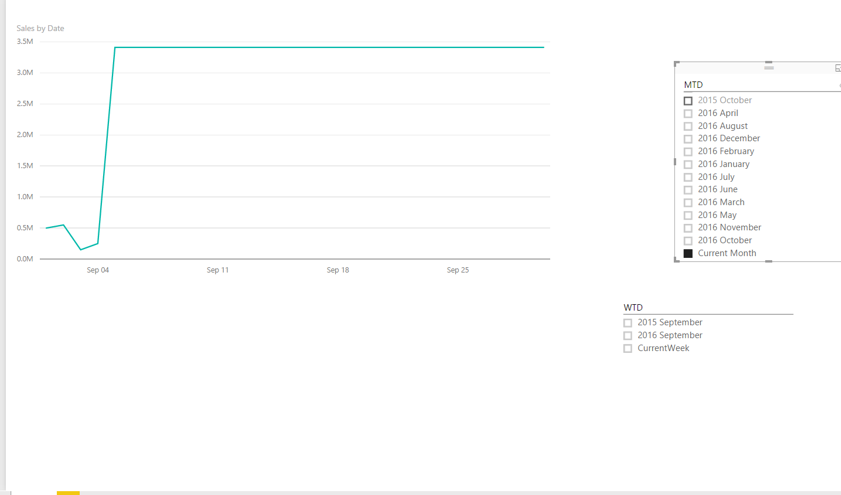Click the 3.5M y-axis label

click(25, 41)
